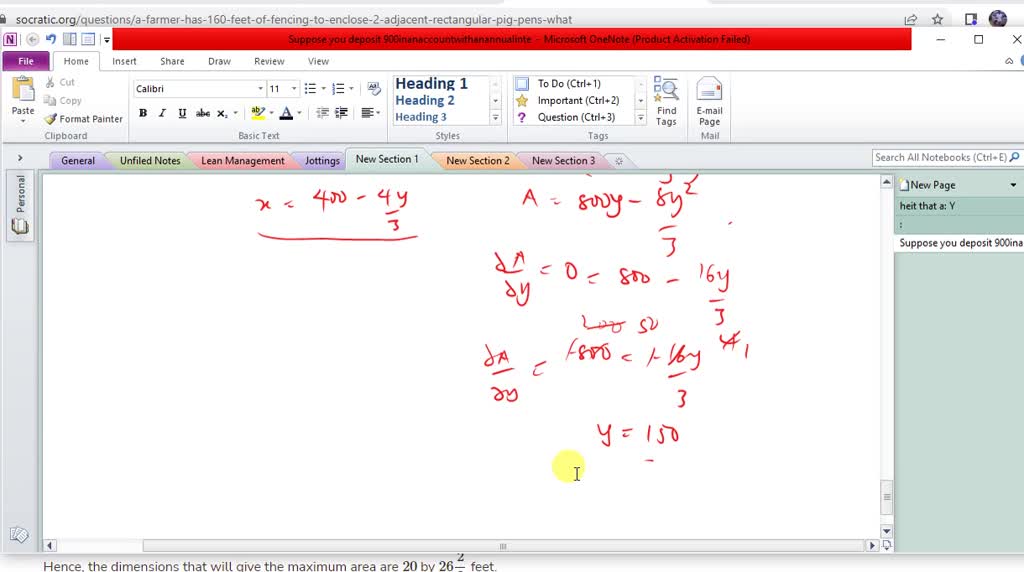Open the Lean Management section tab
This screenshot has width=1024, height=572.
point(242,161)
